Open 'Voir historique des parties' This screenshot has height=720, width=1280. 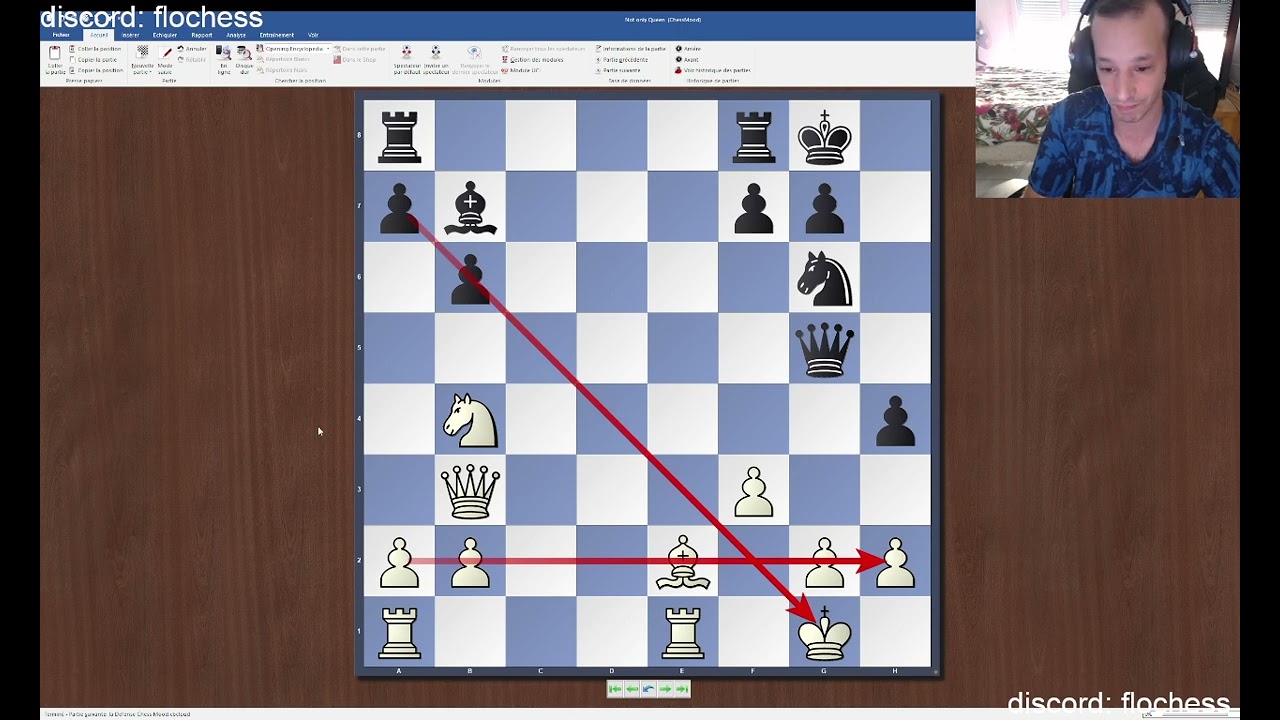(713, 70)
